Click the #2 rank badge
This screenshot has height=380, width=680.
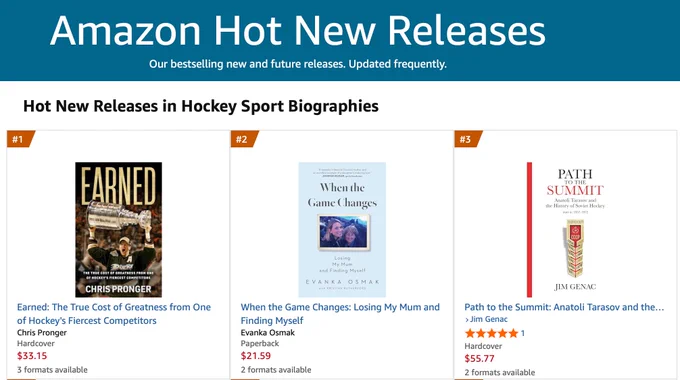[244, 139]
